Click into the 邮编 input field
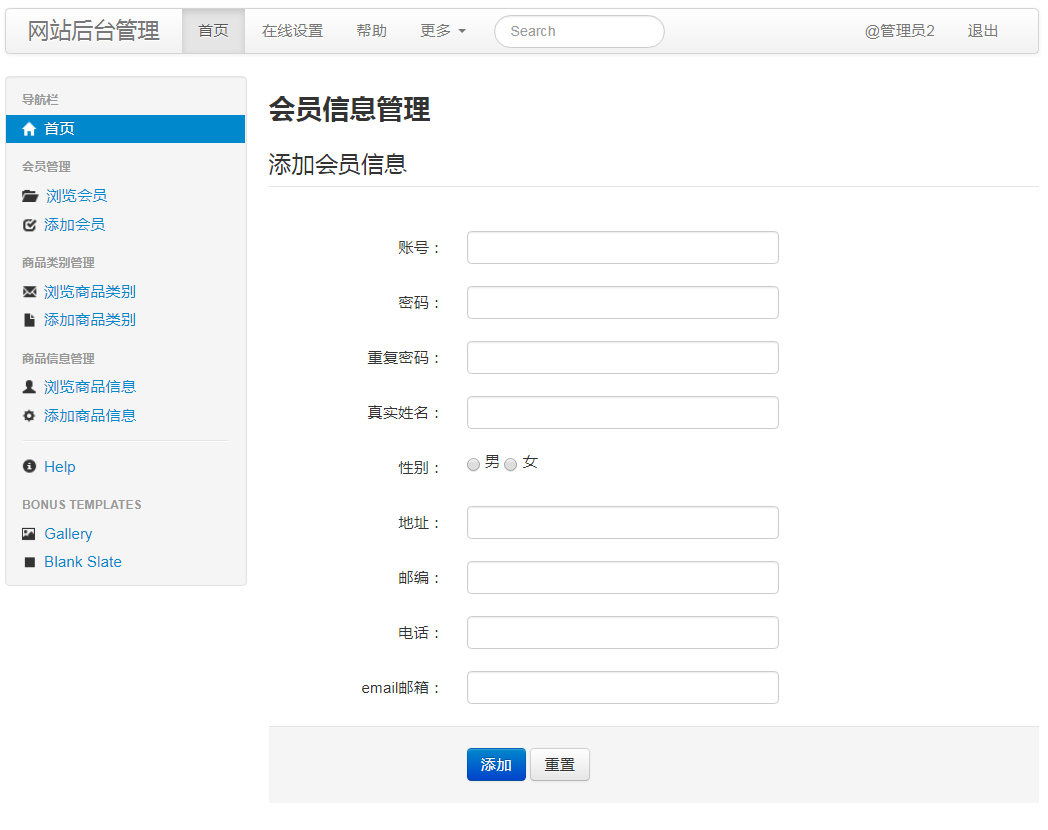Viewport: 1048px width, 830px height. coord(622,577)
